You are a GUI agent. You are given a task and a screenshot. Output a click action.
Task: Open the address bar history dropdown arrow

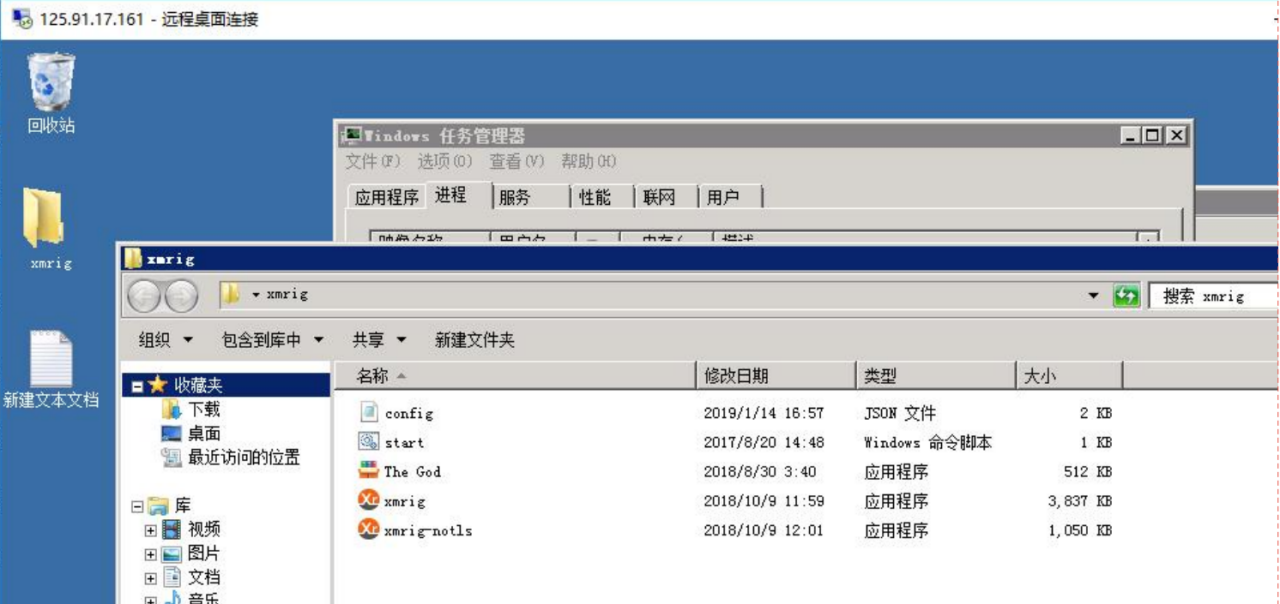tap(1093, 296)
